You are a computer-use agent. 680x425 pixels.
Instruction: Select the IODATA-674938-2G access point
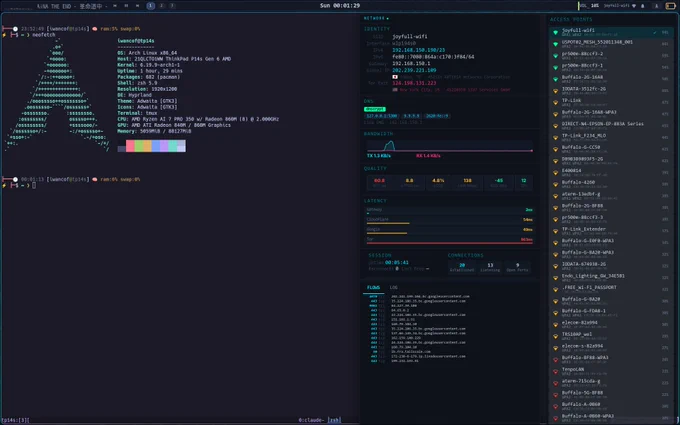click(x=611, y=266)
